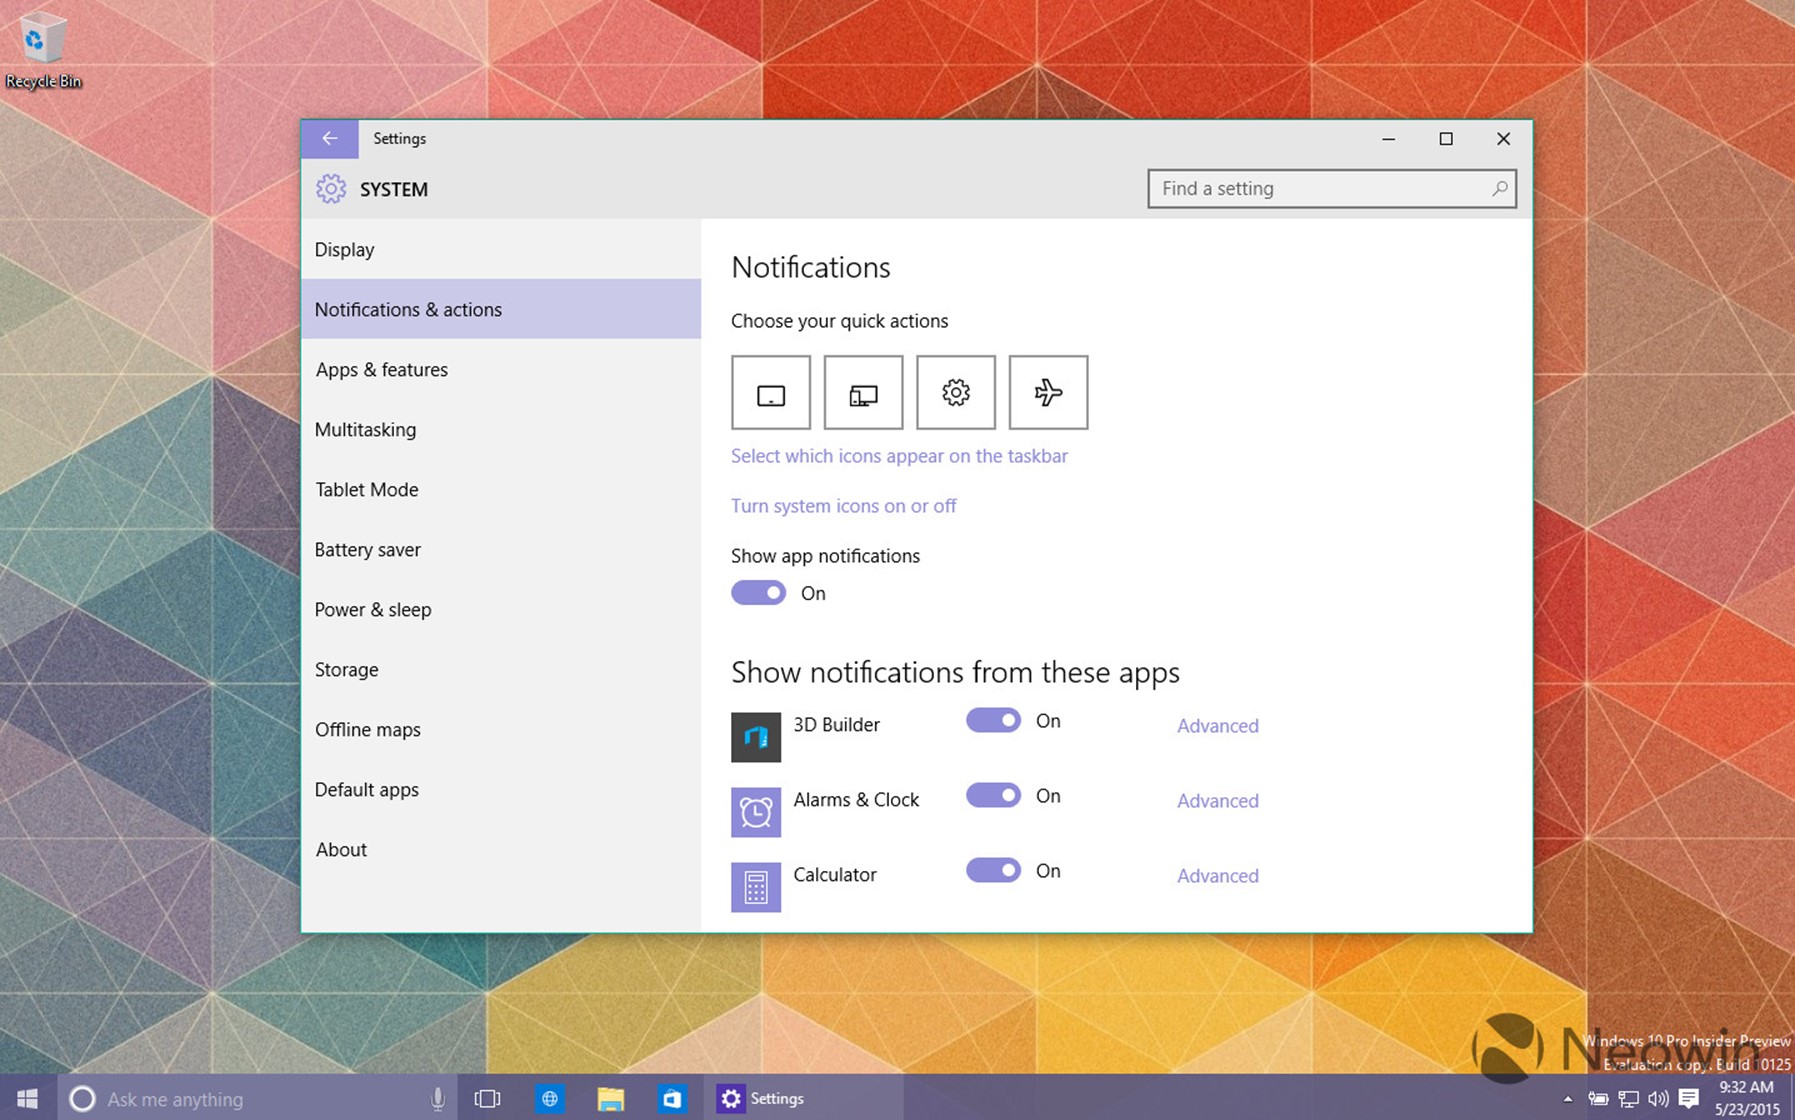Image resolution: width=1795 pixels, height=1120 pixels.
Task: Open Advanced settings for 3D Builder
Action: [1217, 726]
